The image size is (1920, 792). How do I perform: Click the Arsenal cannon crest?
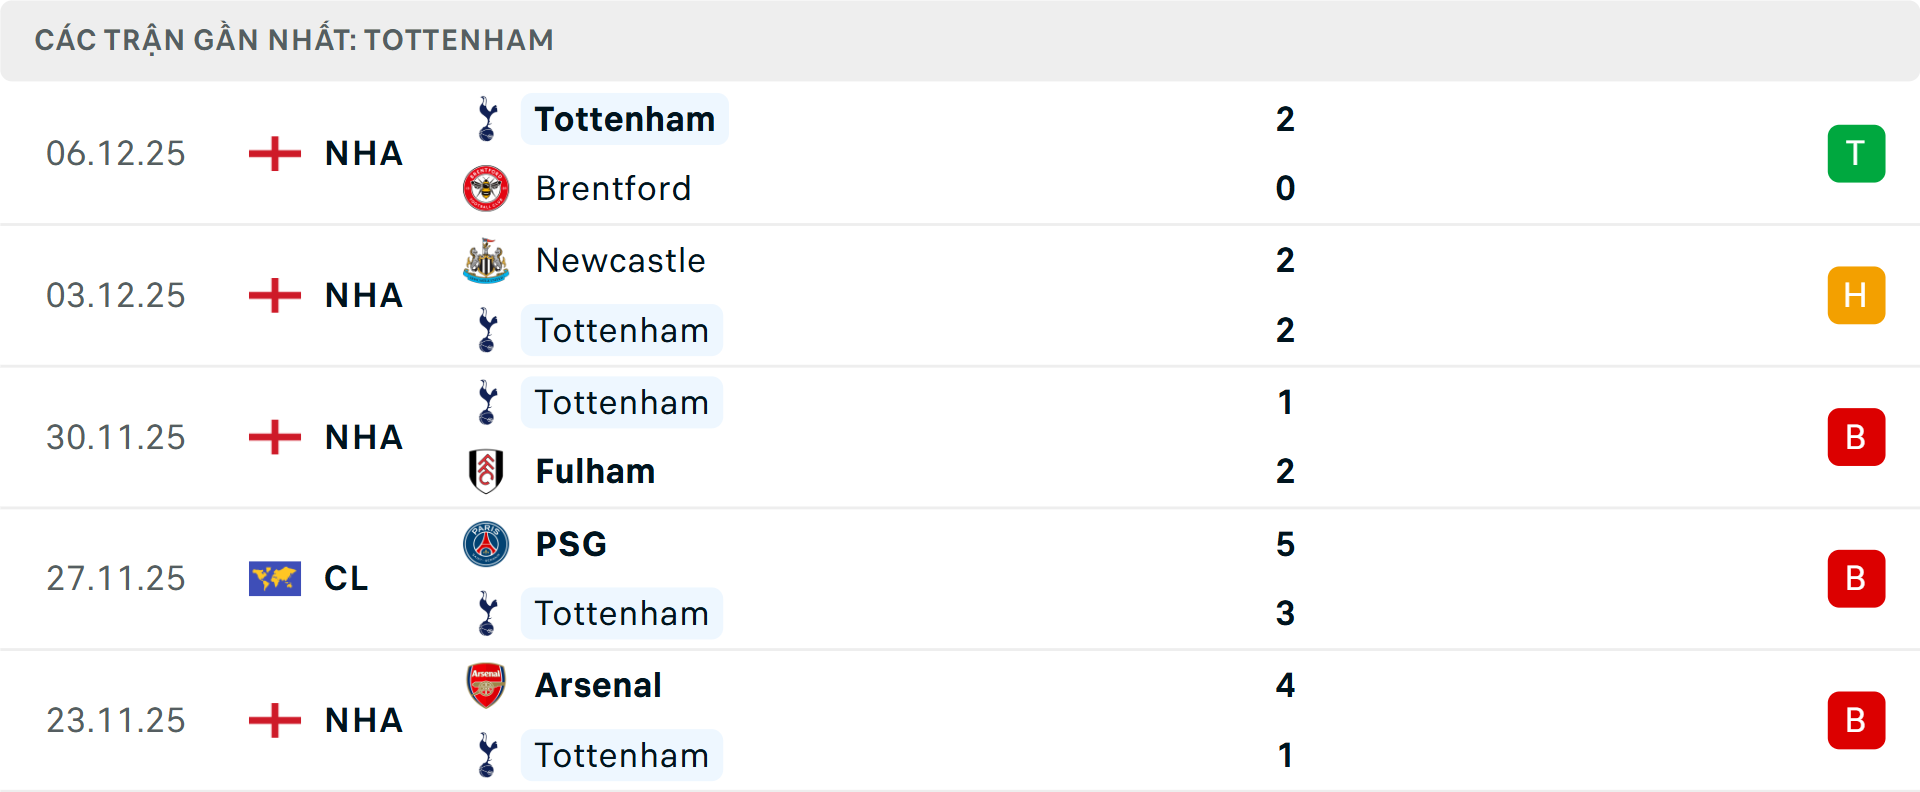486,686
